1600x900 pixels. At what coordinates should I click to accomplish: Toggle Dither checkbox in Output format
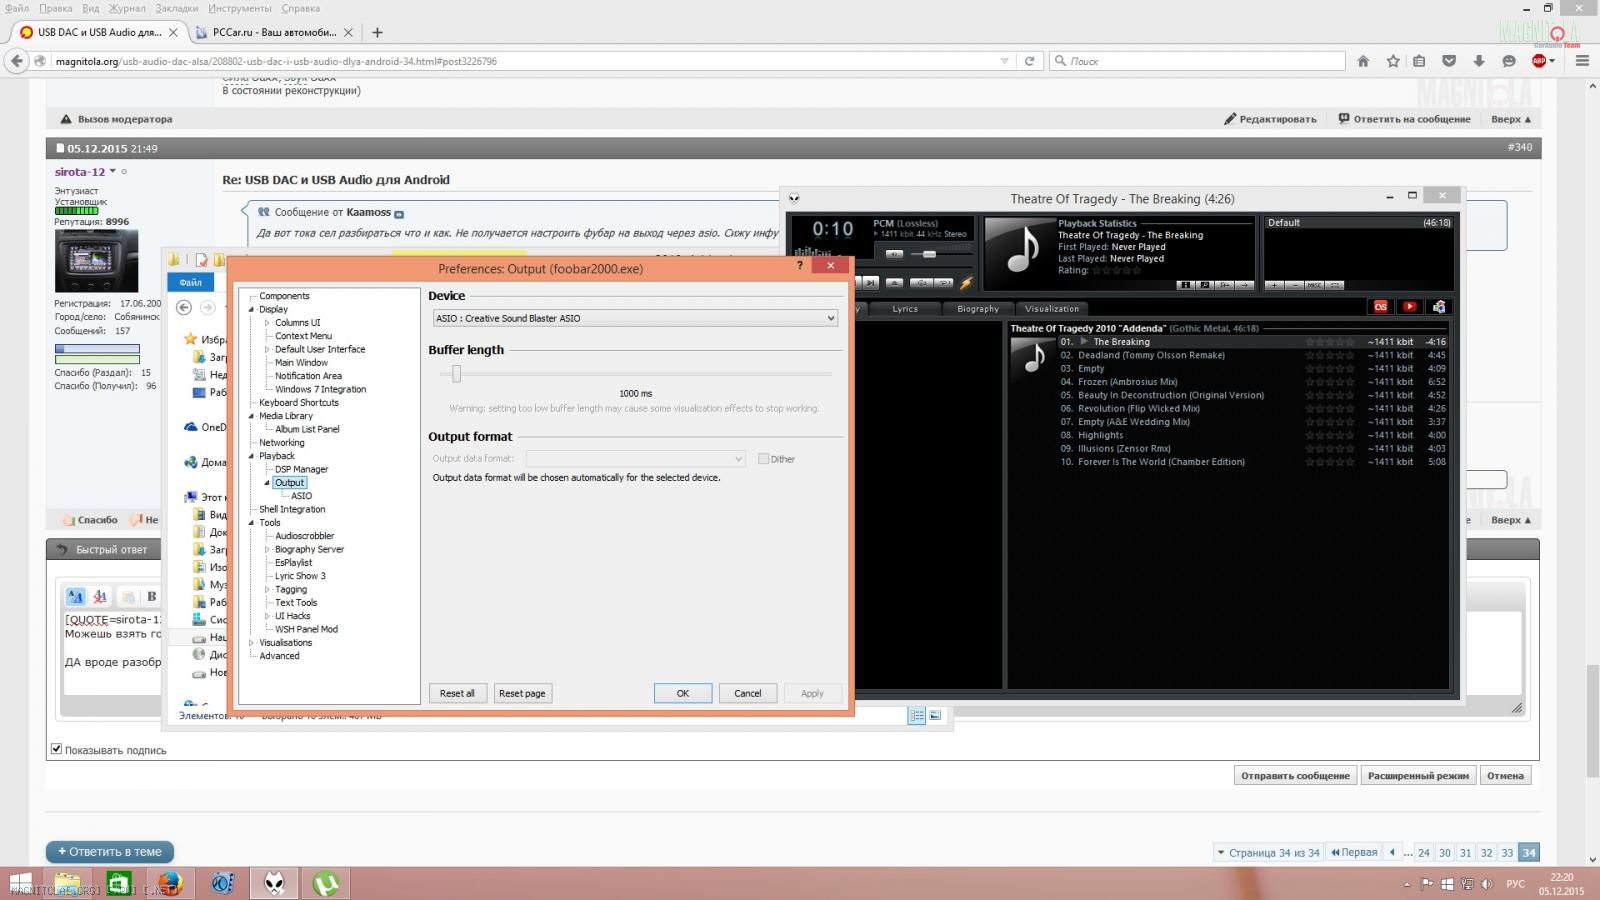point(763,459)
